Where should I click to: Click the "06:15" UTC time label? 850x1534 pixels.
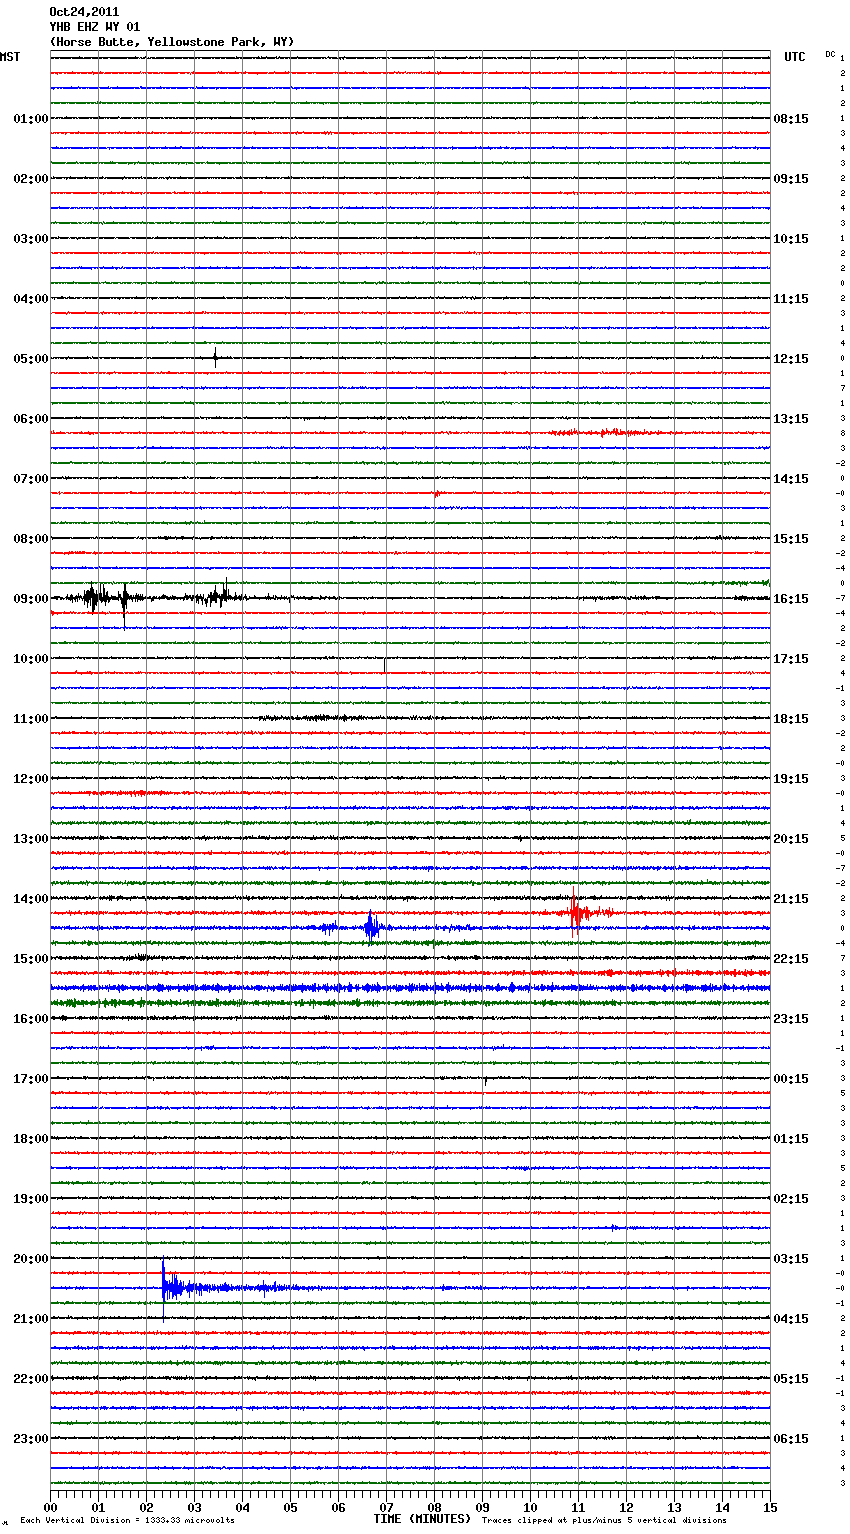791,1439
